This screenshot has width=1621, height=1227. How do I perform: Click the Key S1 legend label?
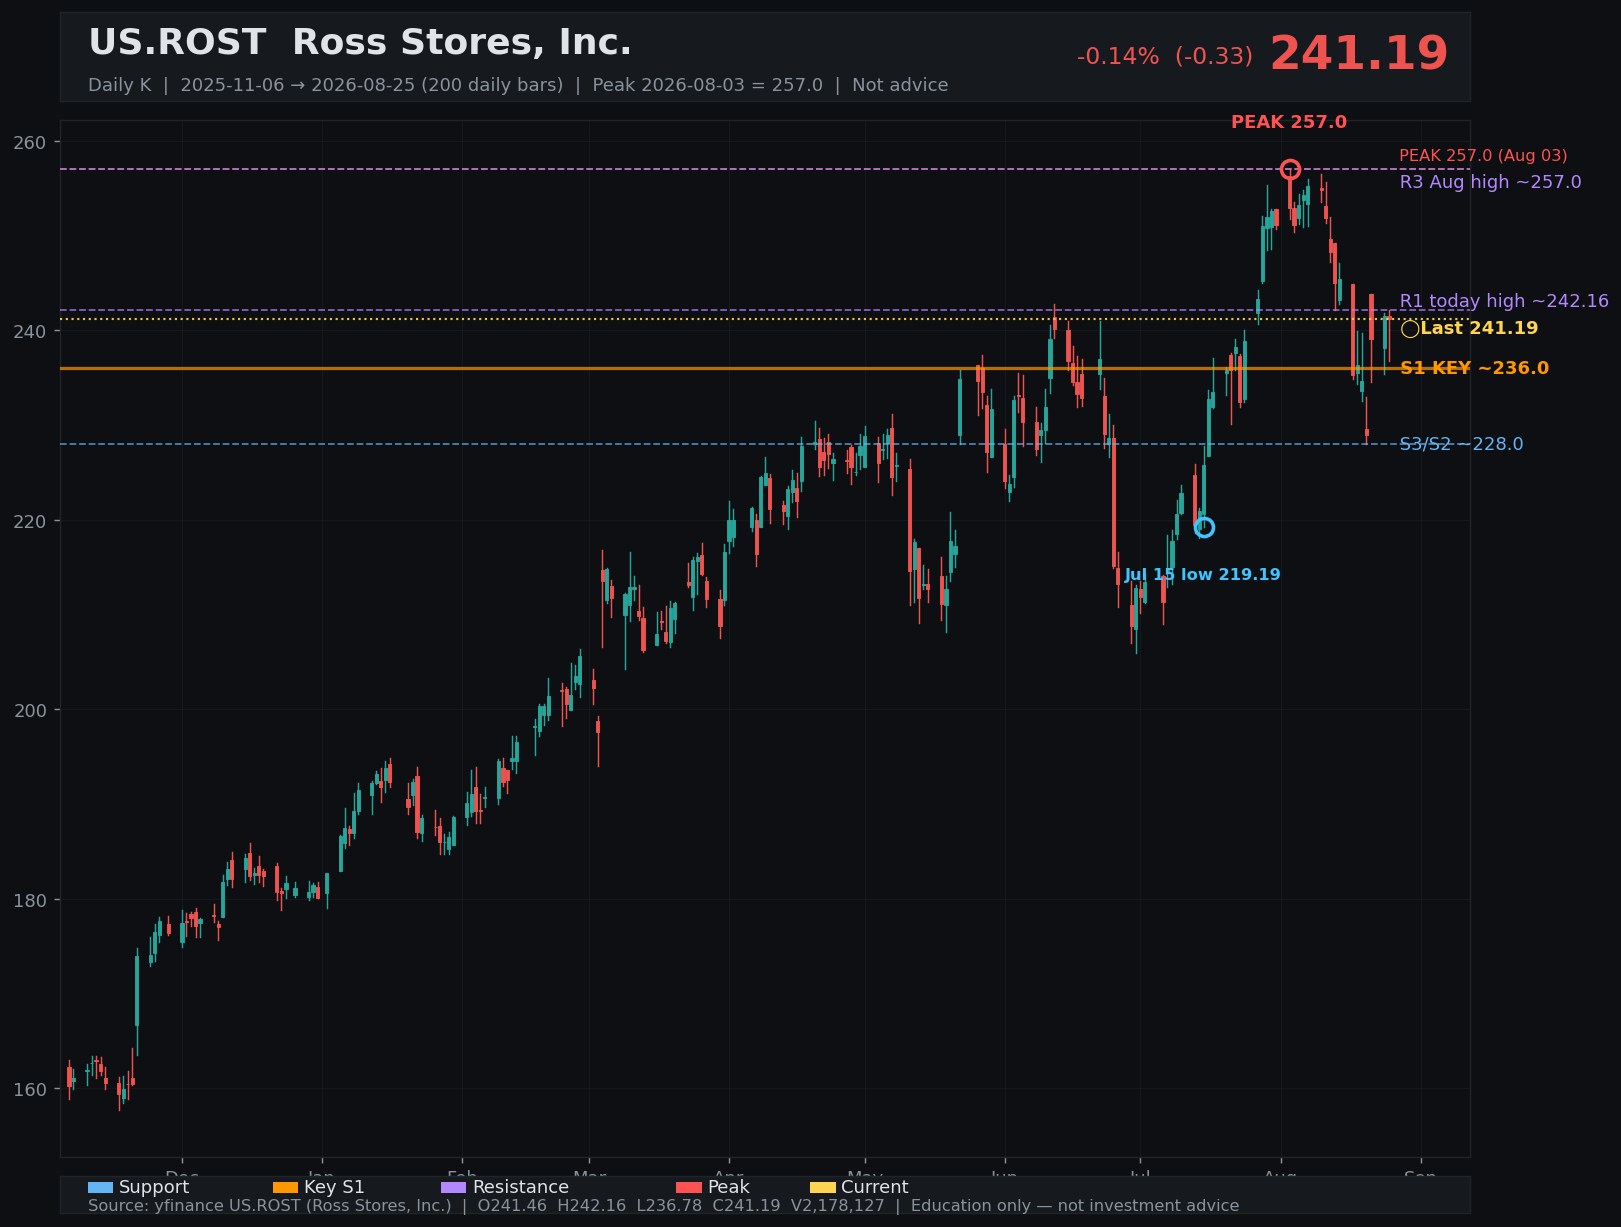[x=334, y=1187]
